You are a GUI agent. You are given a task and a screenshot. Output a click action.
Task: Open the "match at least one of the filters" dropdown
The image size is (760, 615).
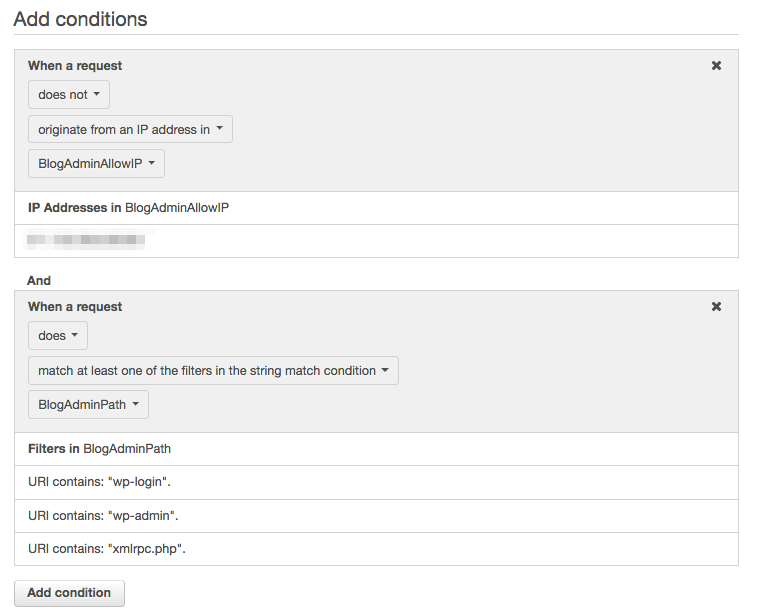point(213,370)
